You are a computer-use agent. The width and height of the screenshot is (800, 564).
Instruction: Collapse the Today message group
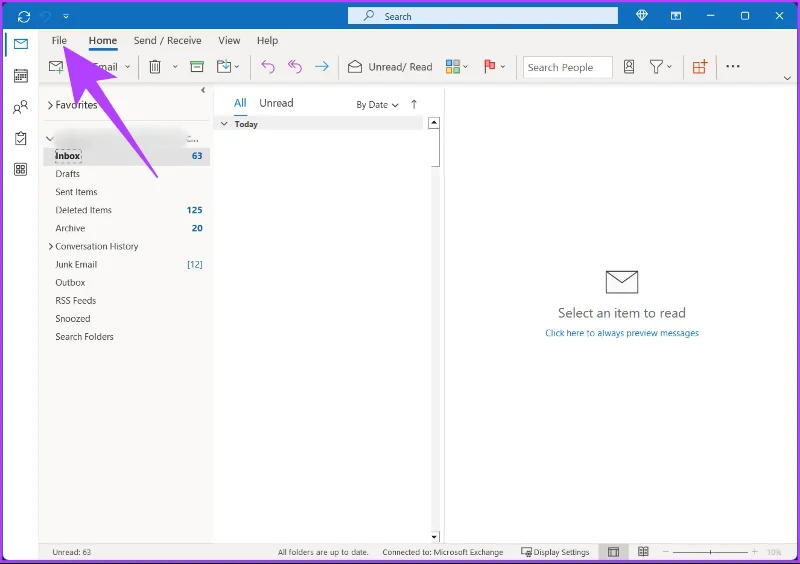point(224,124)
